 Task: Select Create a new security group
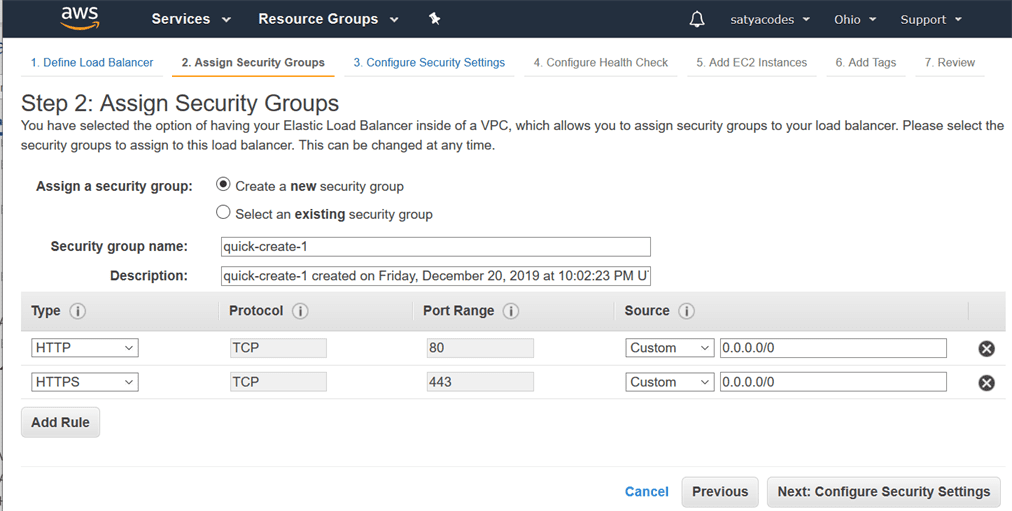pos(224,185)
